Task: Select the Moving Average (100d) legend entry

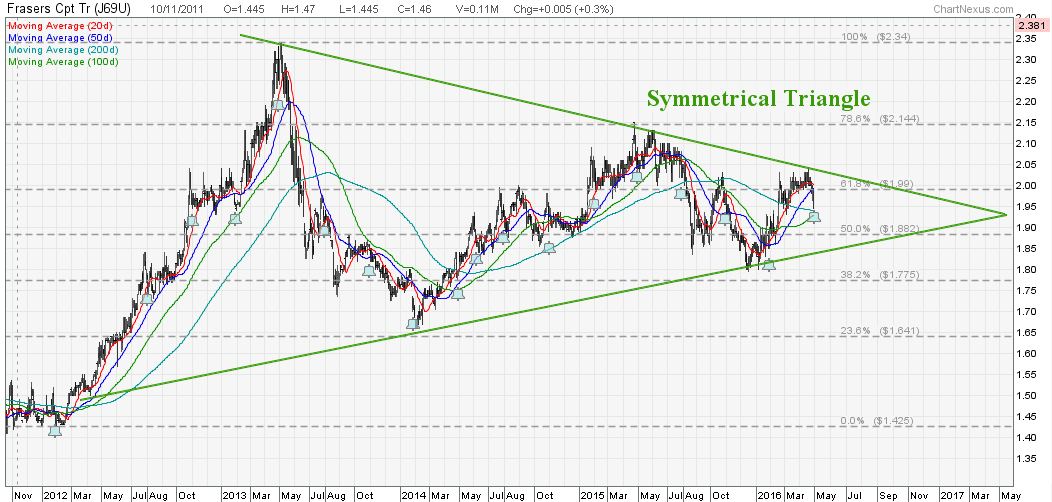Action: coord(61,62)
